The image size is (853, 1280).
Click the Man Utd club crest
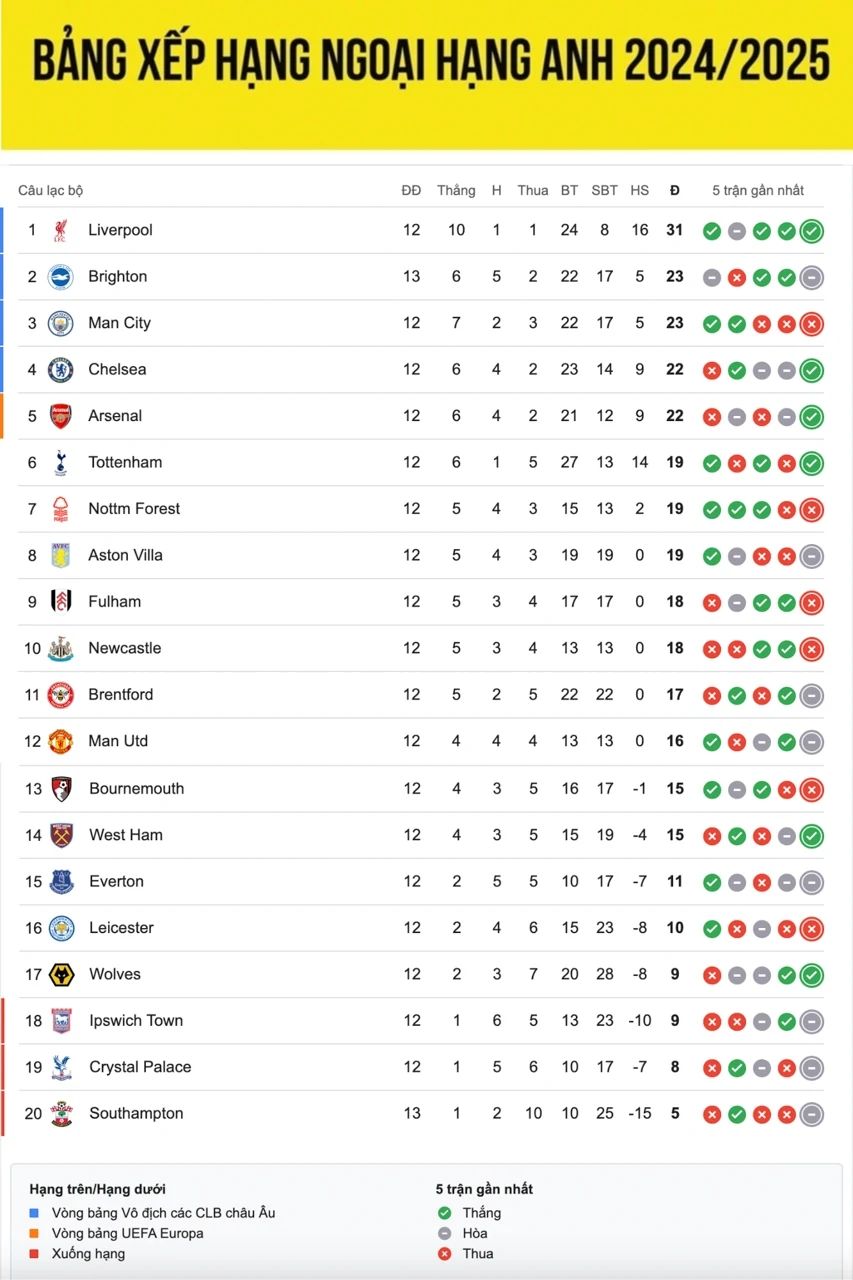pos(61,741)
